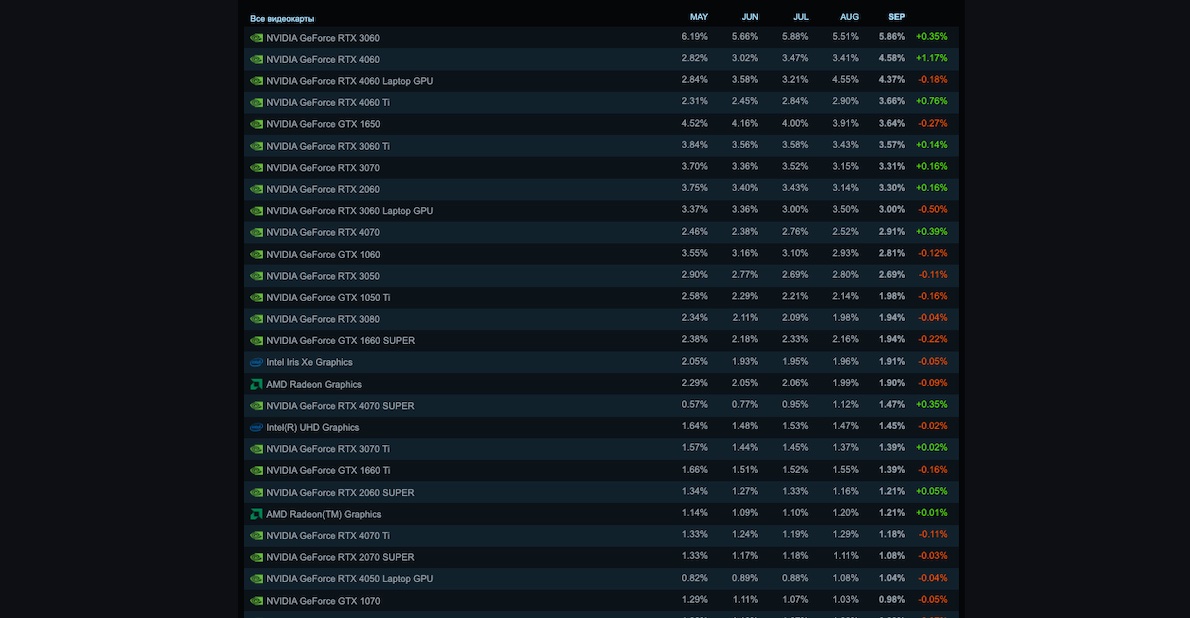Open NVIDIA GeForce RTX 4060 Laptop GPU row

(x=349, y=81)
